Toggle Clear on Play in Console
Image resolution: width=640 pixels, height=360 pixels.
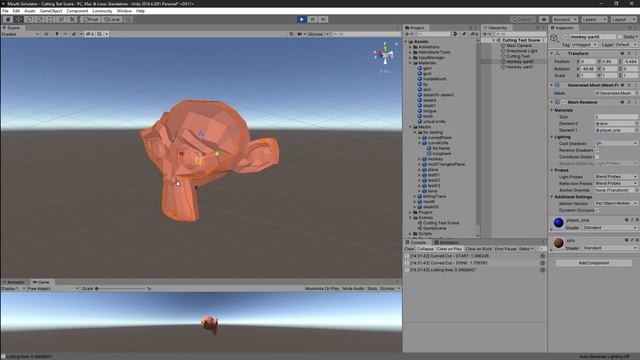pyautogui.click(x=449, y=249)
